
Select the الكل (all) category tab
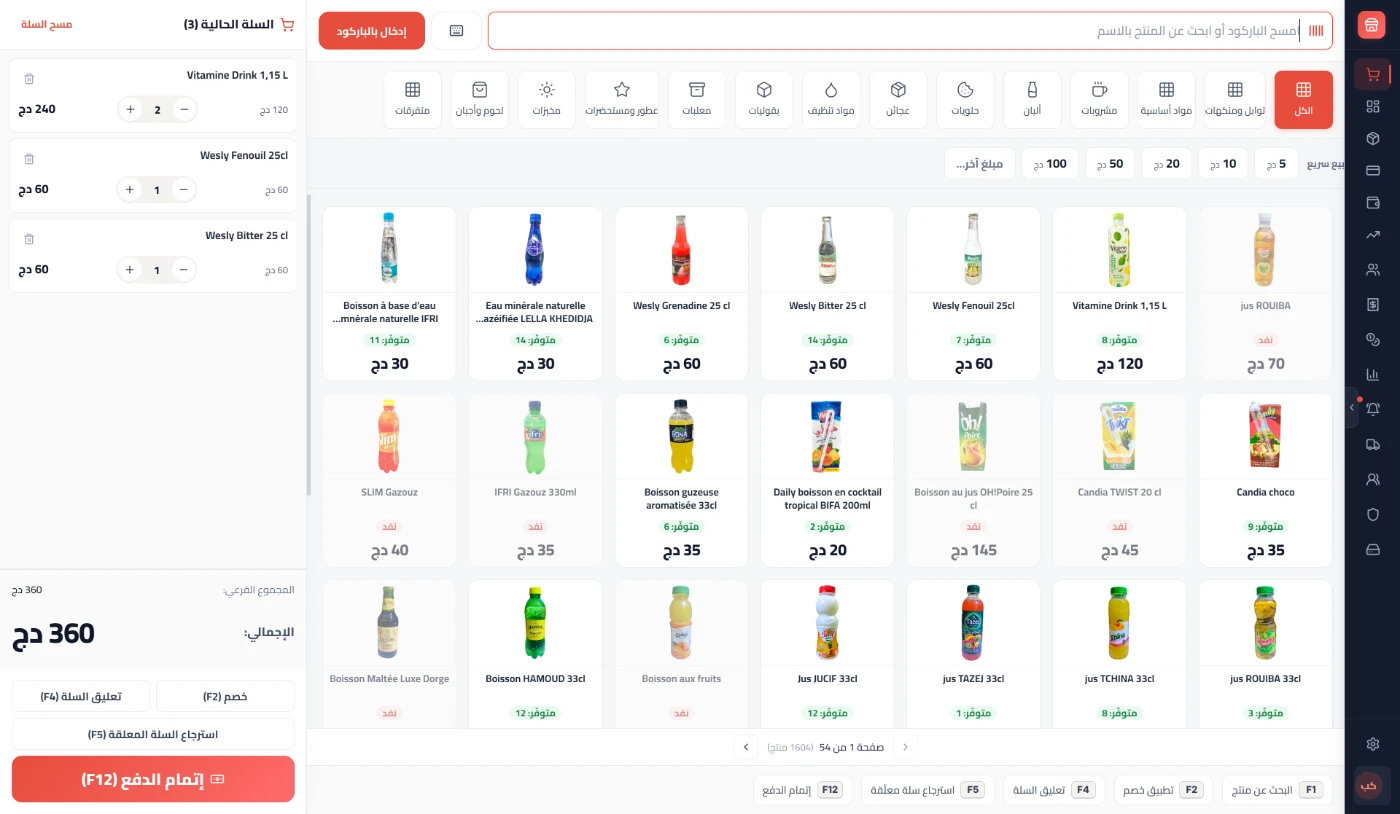click(1304, 100)
